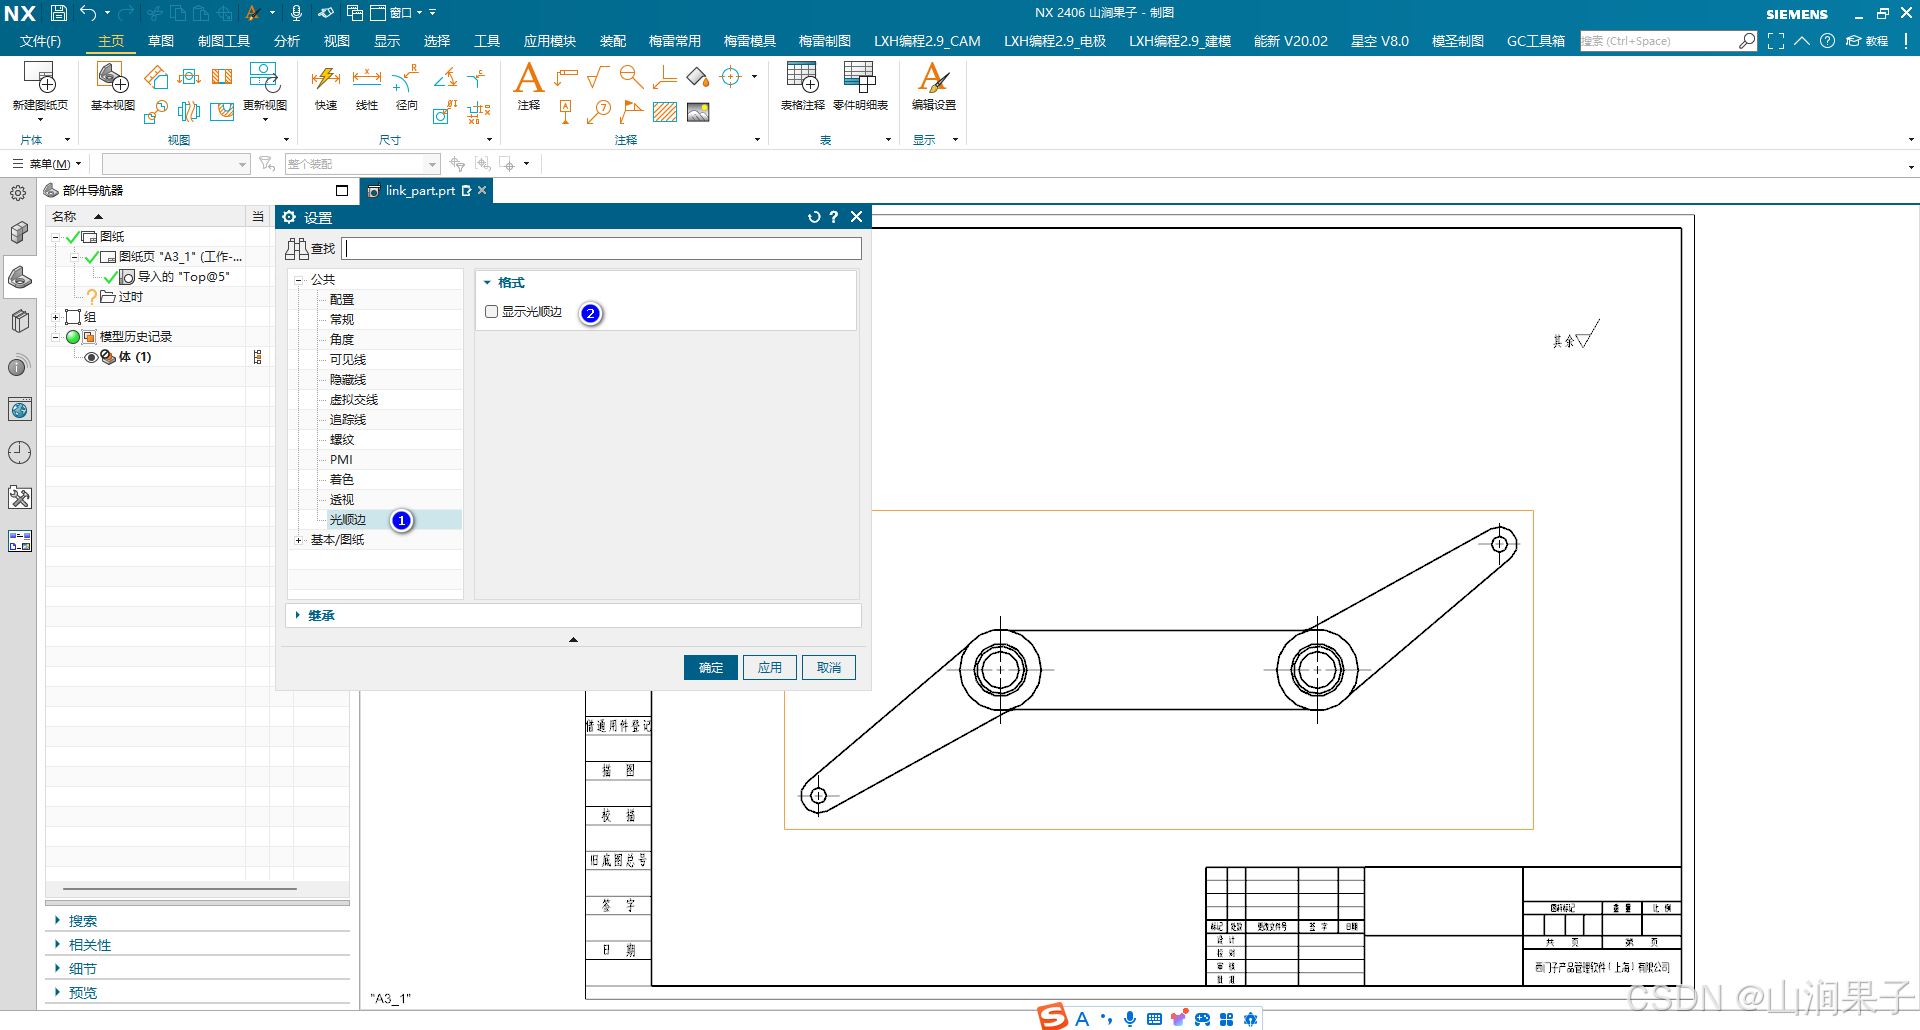Switch to the 应用模块 ribbon tab
The image size is (1920, 1030).
(550, 41)
